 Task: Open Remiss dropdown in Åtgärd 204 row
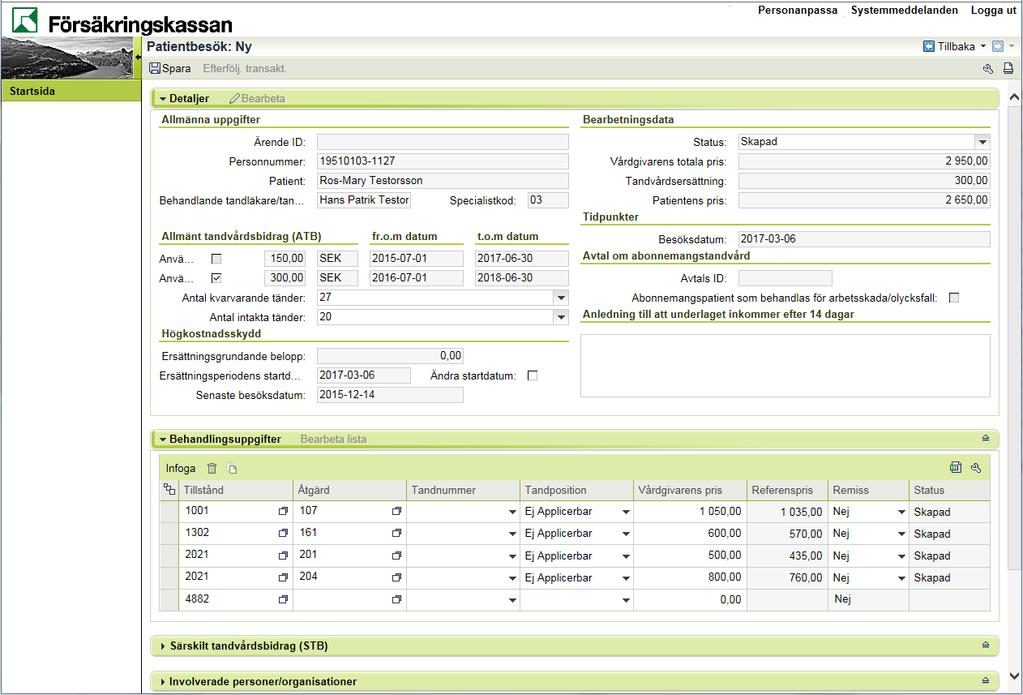pyautogui.click(x=901, y=578)
